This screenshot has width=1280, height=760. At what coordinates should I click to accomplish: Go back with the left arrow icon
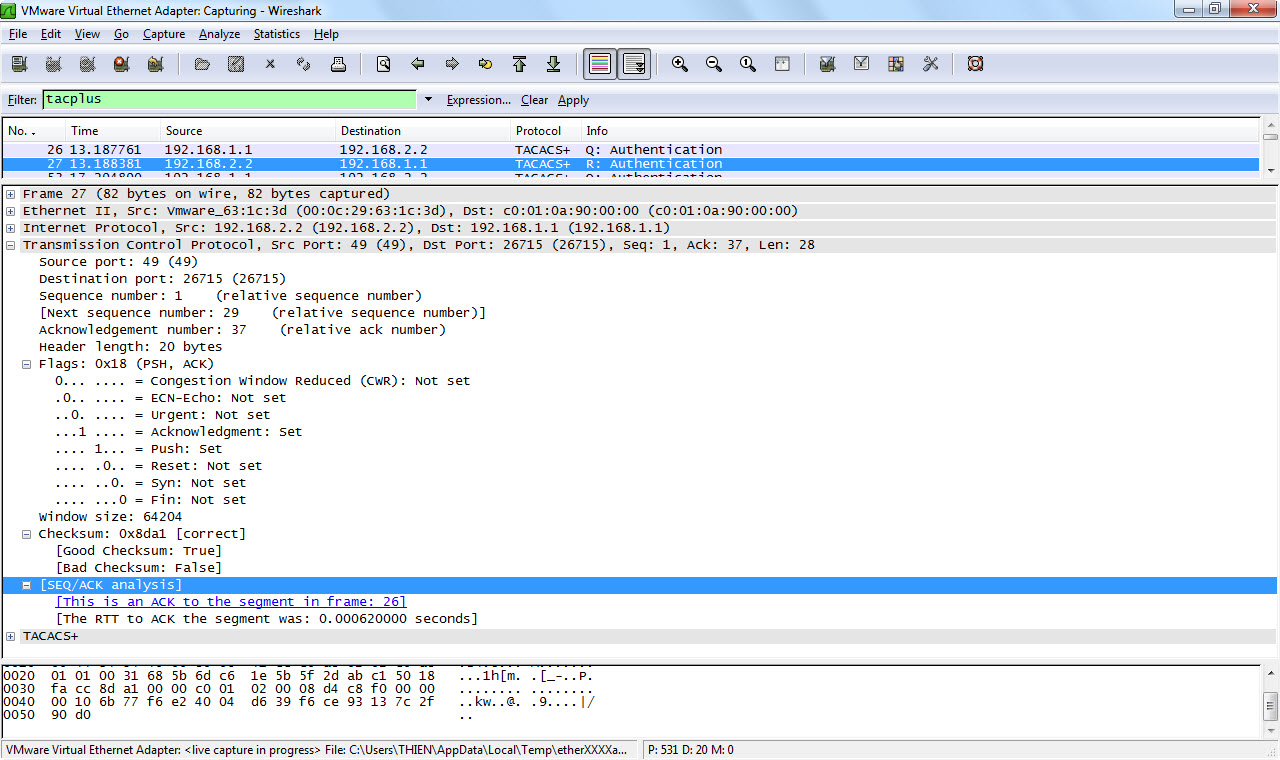(x=418, y=64)
